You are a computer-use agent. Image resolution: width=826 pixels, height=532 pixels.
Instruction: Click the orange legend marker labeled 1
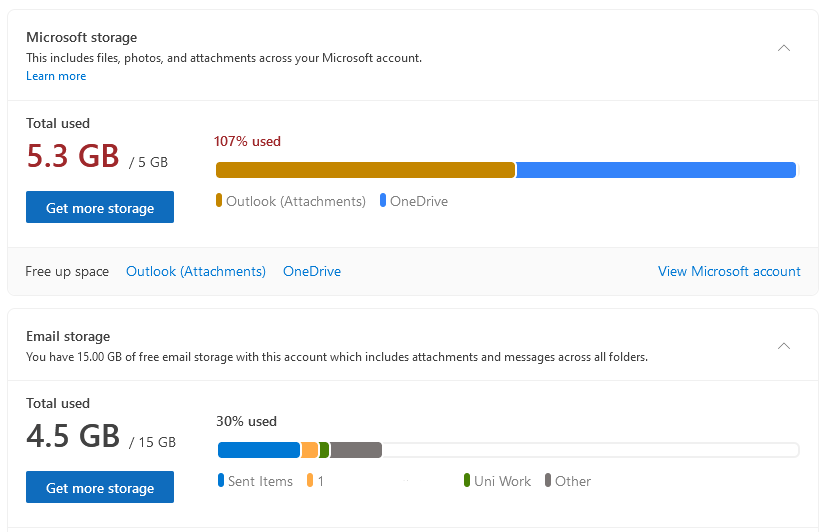tap(311, 481)
